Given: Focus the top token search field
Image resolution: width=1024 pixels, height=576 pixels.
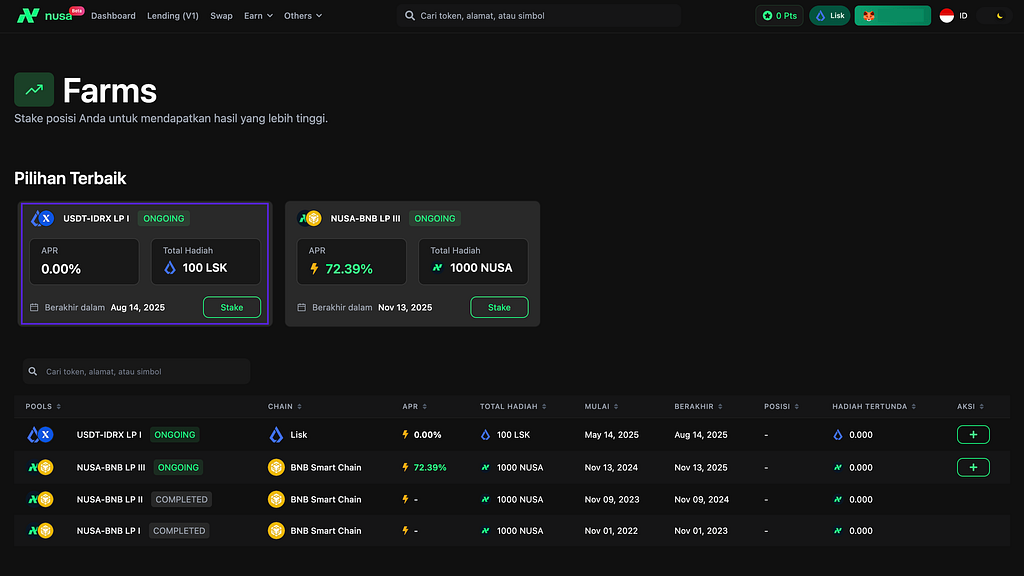Looking at the screenshot, I should point(539,16).
